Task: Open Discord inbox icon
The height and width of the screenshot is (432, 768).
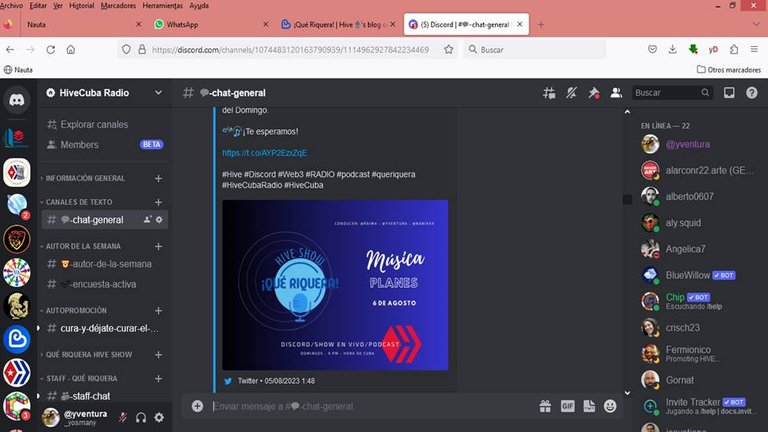Action: 729,93
